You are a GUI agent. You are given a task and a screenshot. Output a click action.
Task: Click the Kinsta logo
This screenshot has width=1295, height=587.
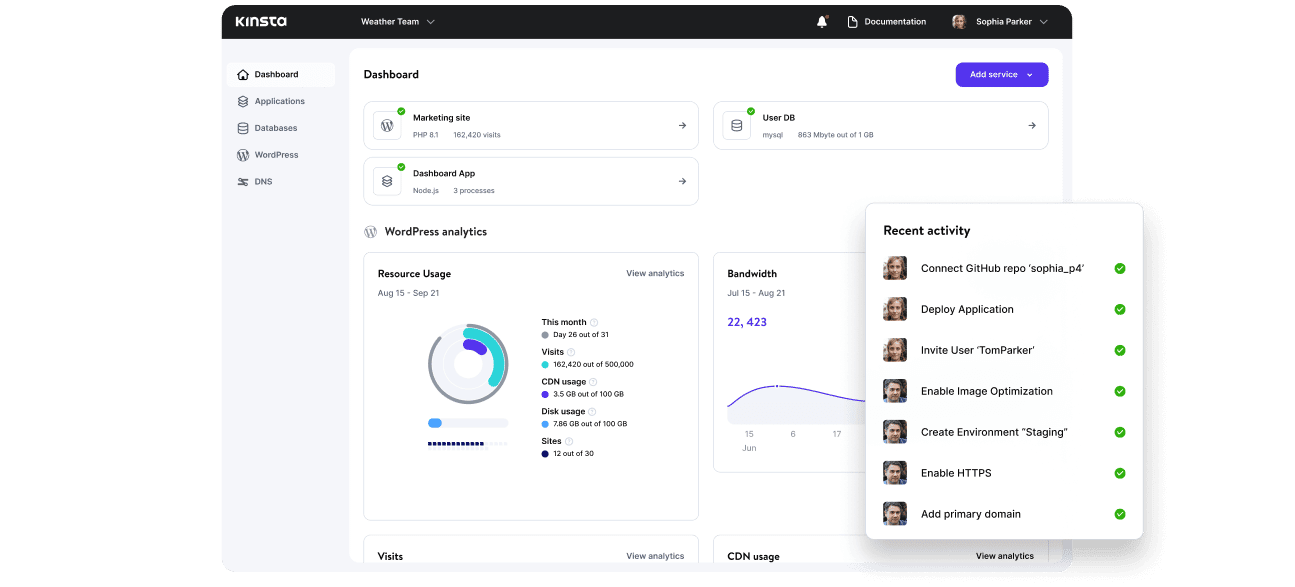tap(260, 21)
